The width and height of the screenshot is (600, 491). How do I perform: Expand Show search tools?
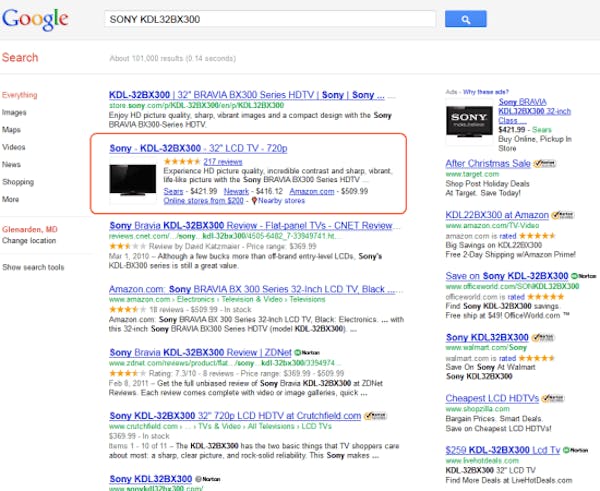point(33,267)
